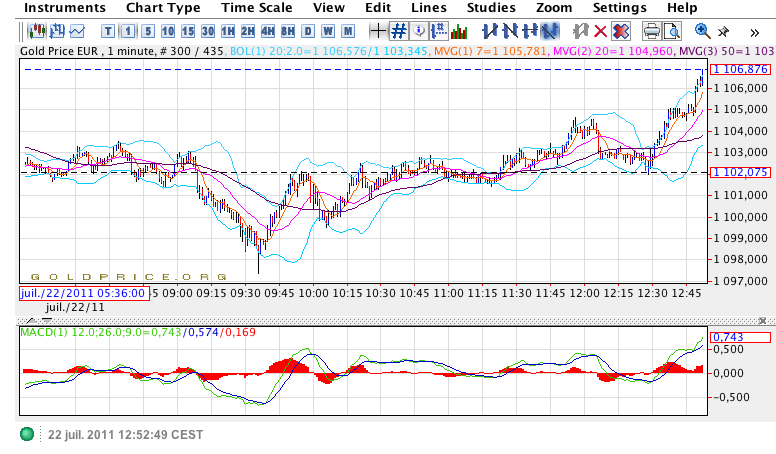Open the Instruments menu
The height and width of the screenshot is (454, 776).
pos(65,8)
